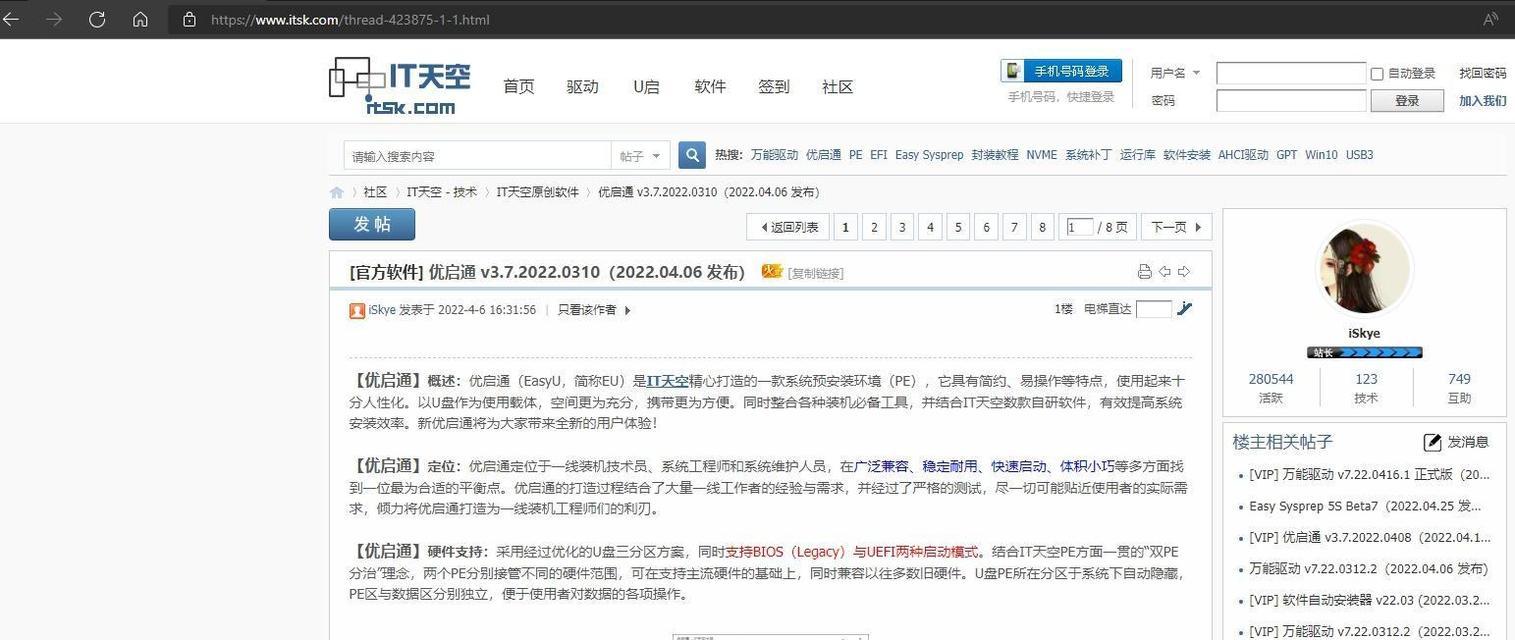Click IT天空 - 技术 in the breadcrumb
The width and height of the screenshot is (1515, 640).
tap(441, 192)
